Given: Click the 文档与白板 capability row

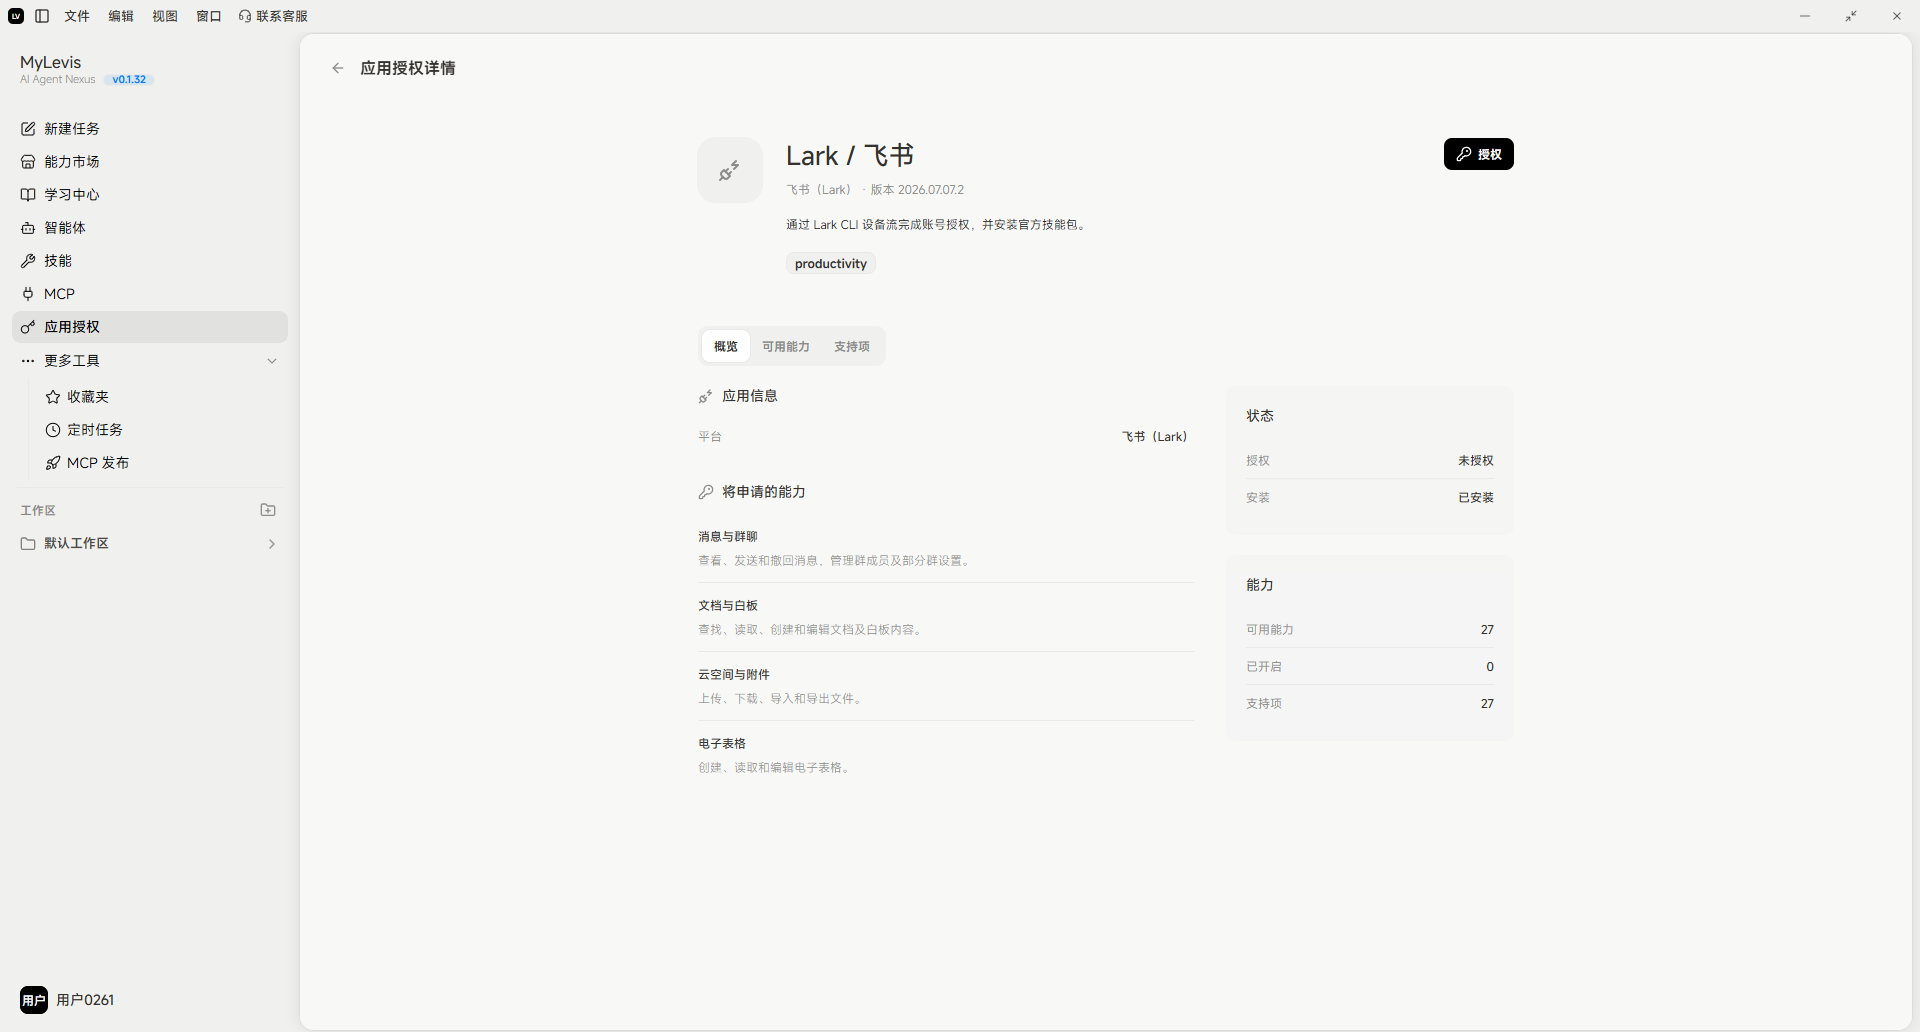Looking at the screenshot, I should (945, 618).
